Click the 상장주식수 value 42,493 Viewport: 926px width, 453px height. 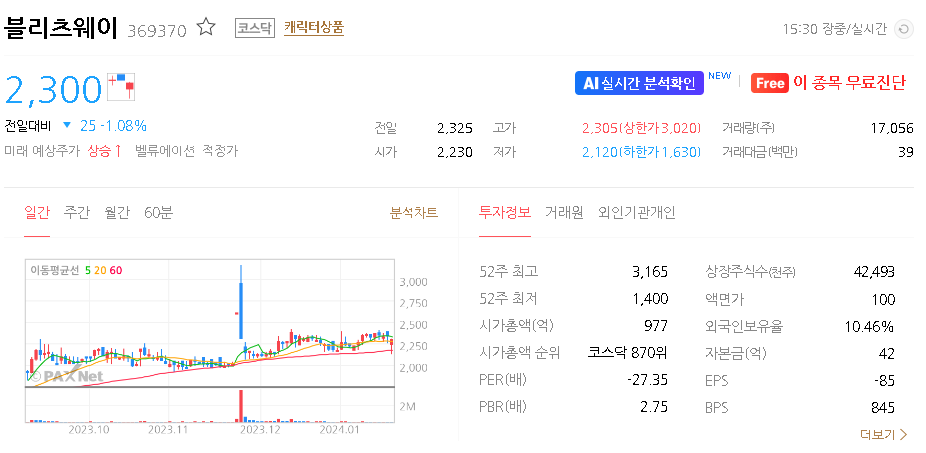click(x=874, y=272)
